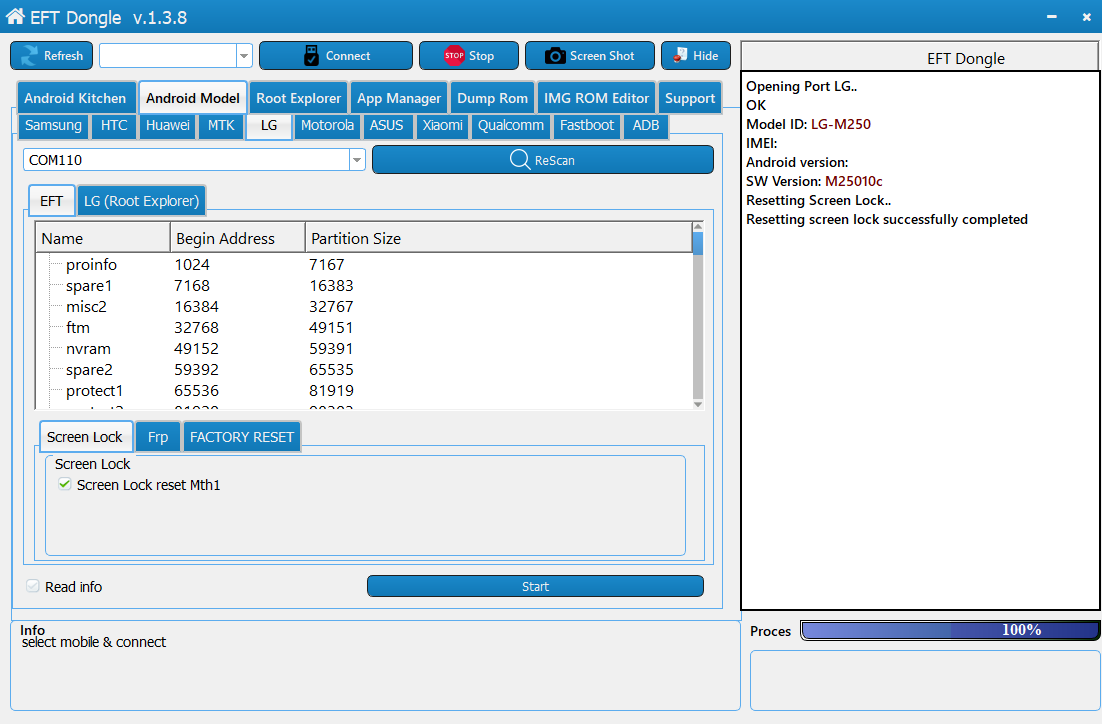Select the Fastboot tab

(587, 125)
